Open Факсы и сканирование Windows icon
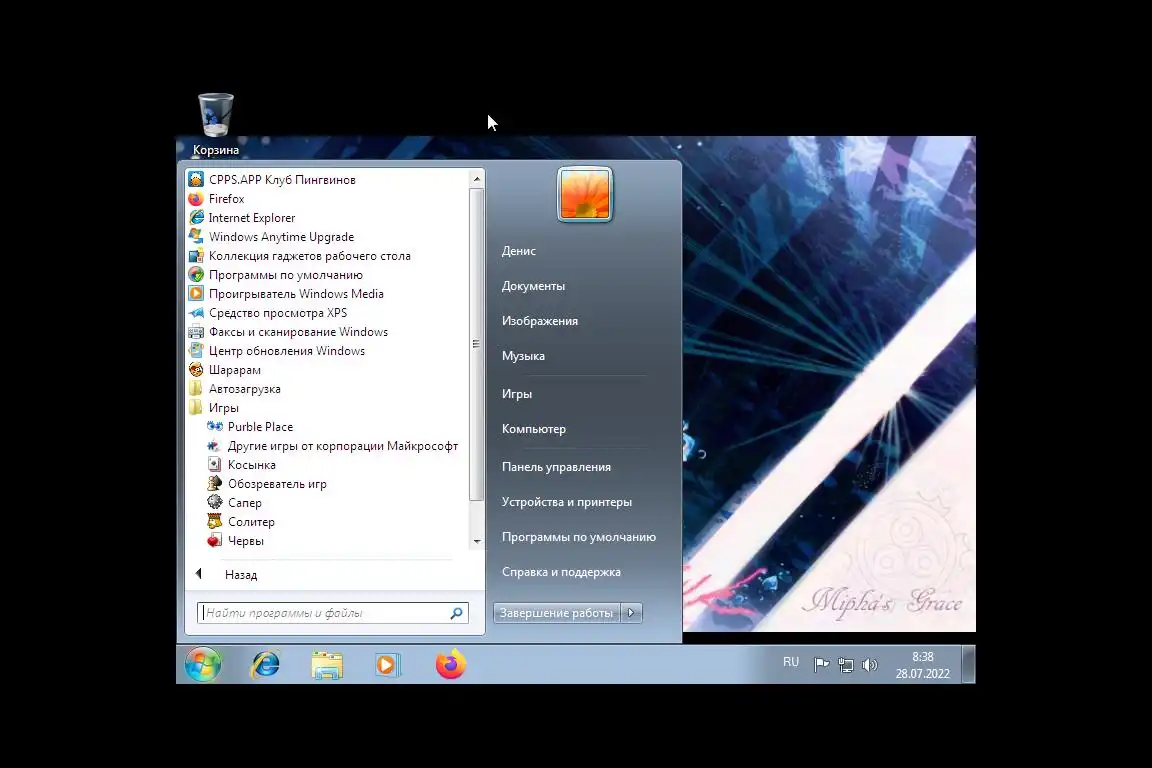The image size is (1152, 768). (196, 332)
